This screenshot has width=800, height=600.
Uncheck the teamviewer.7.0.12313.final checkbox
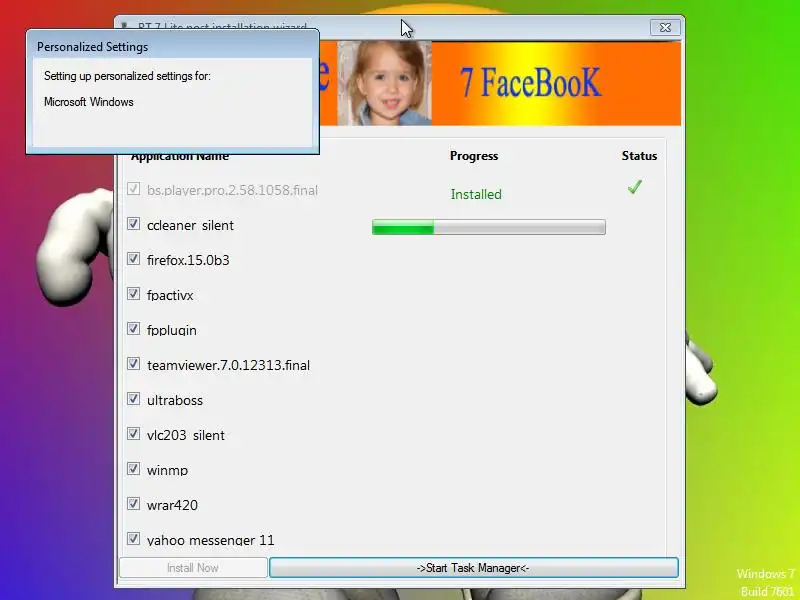pos(134,364)
